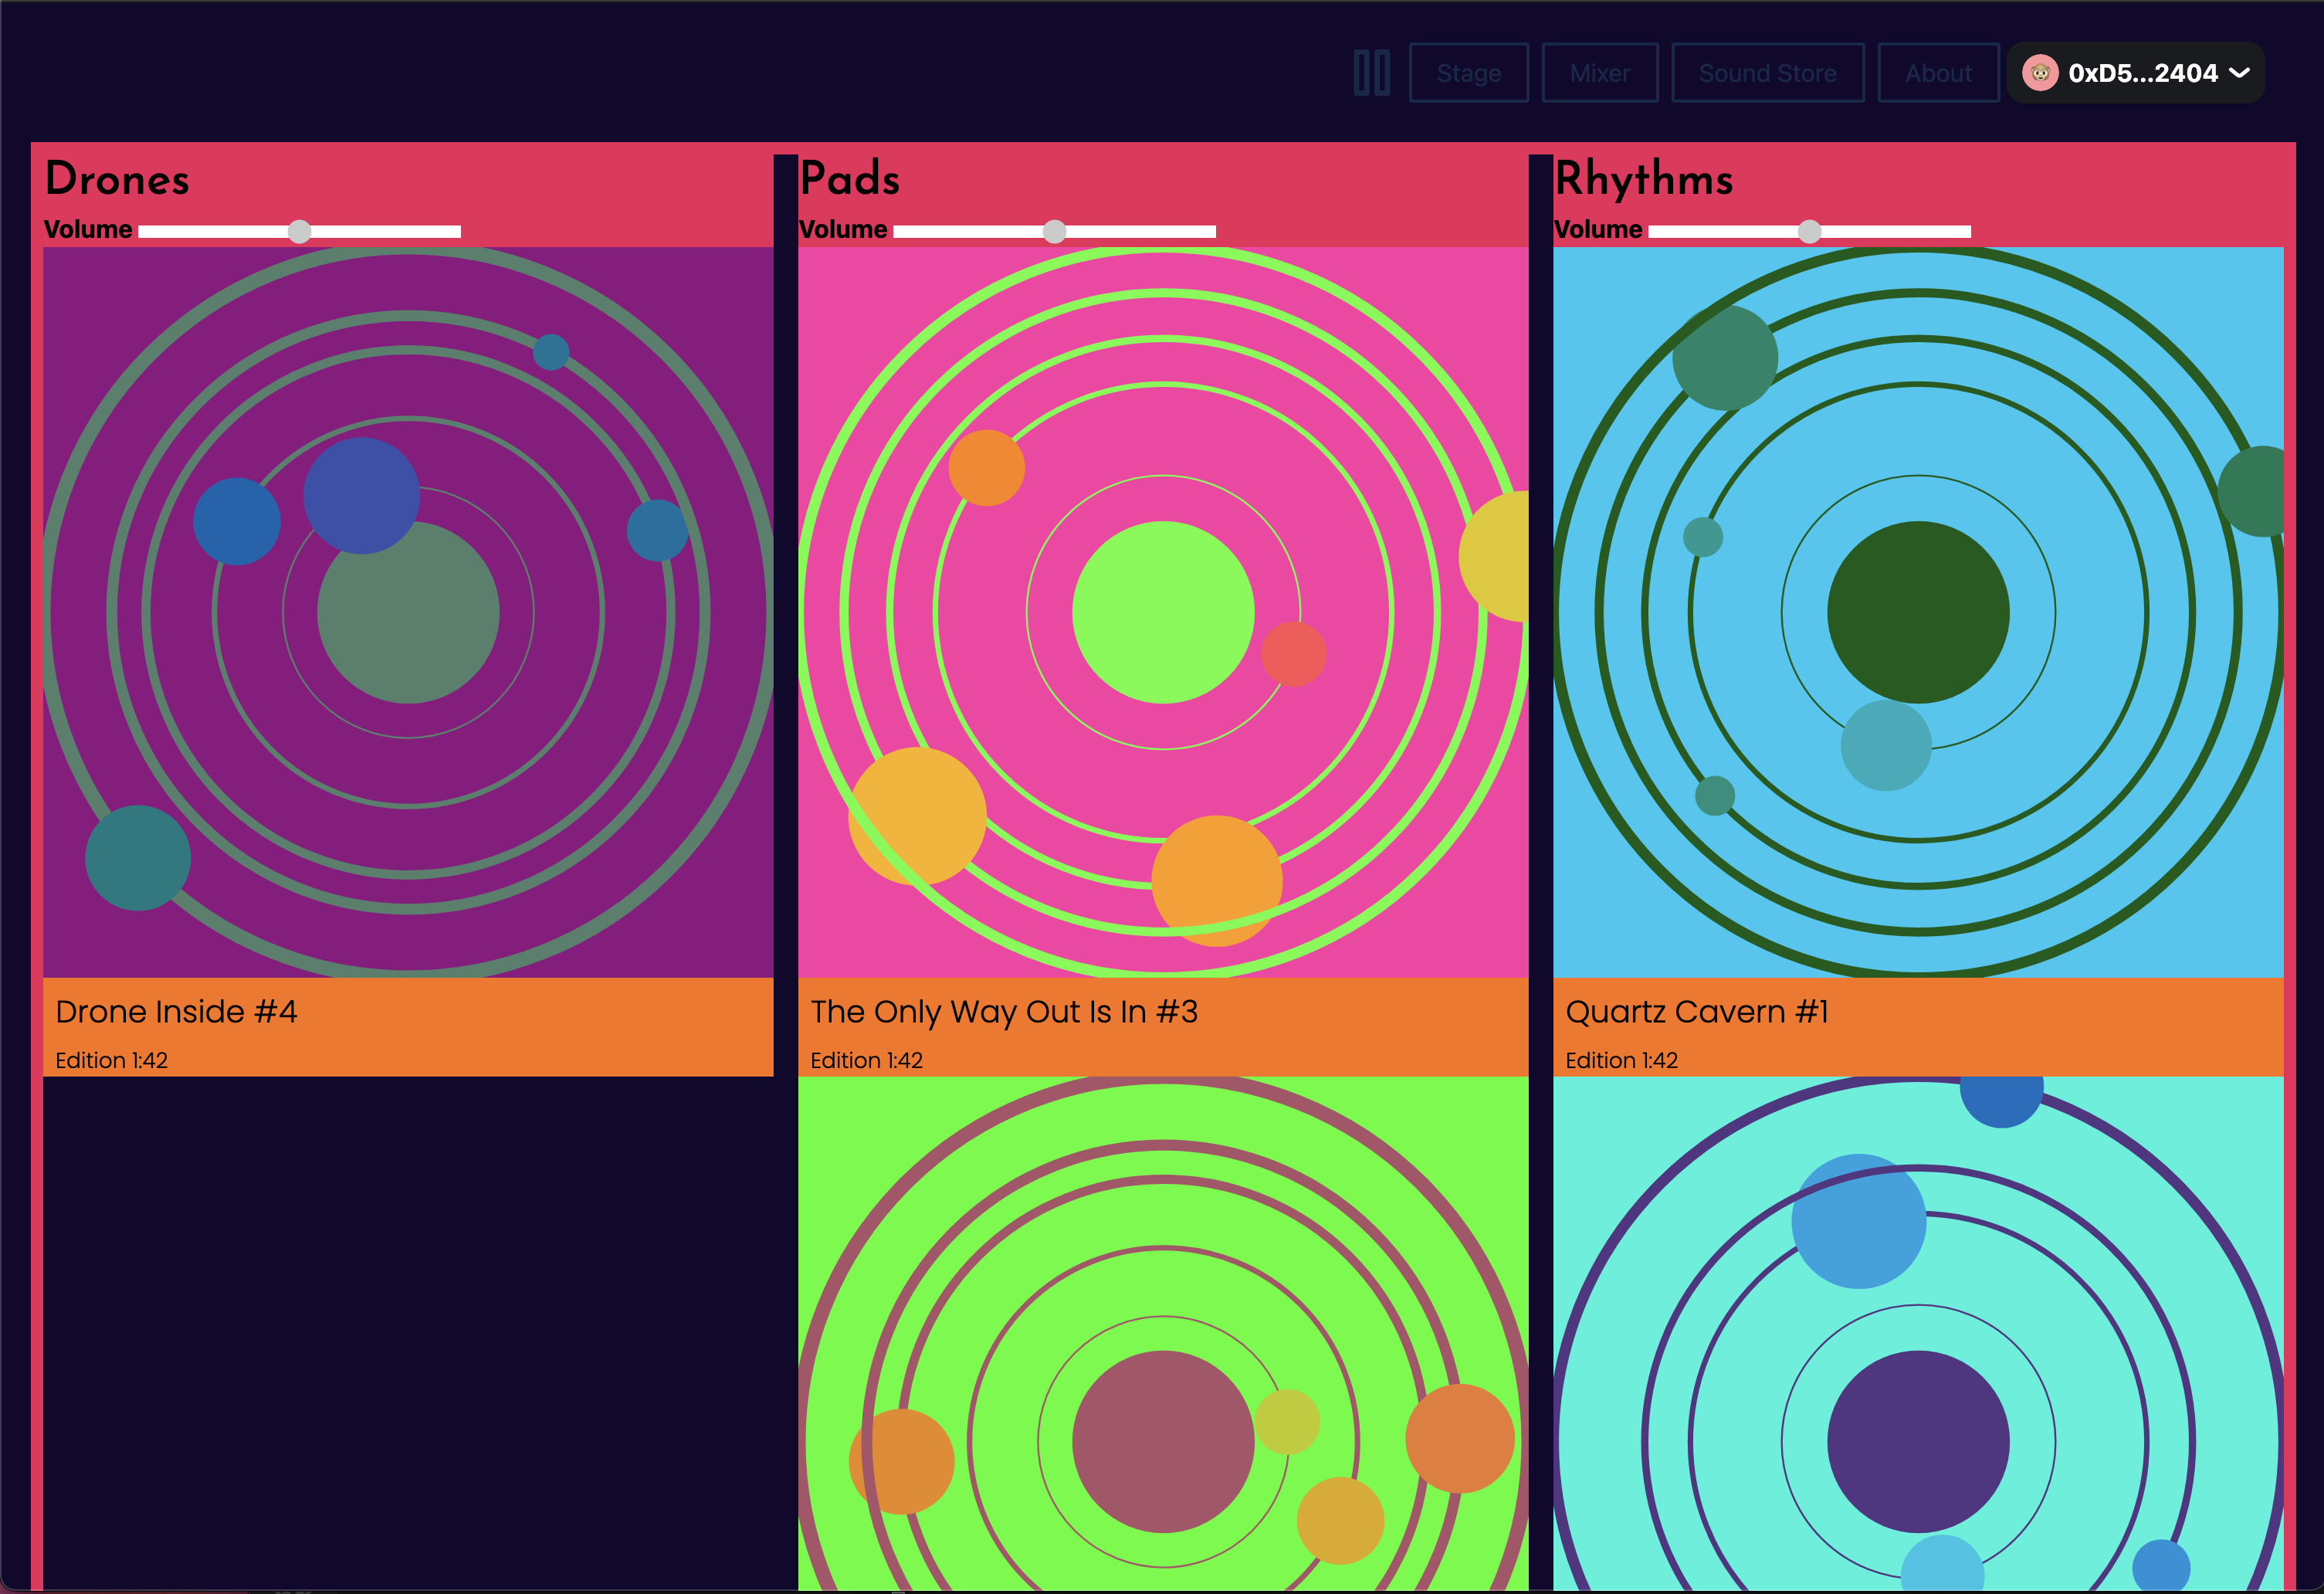Image resolution: width=2324 pixels, height=1594 pixels.
Task: Open the Sound Store page
Action: tap(1767, 73)
